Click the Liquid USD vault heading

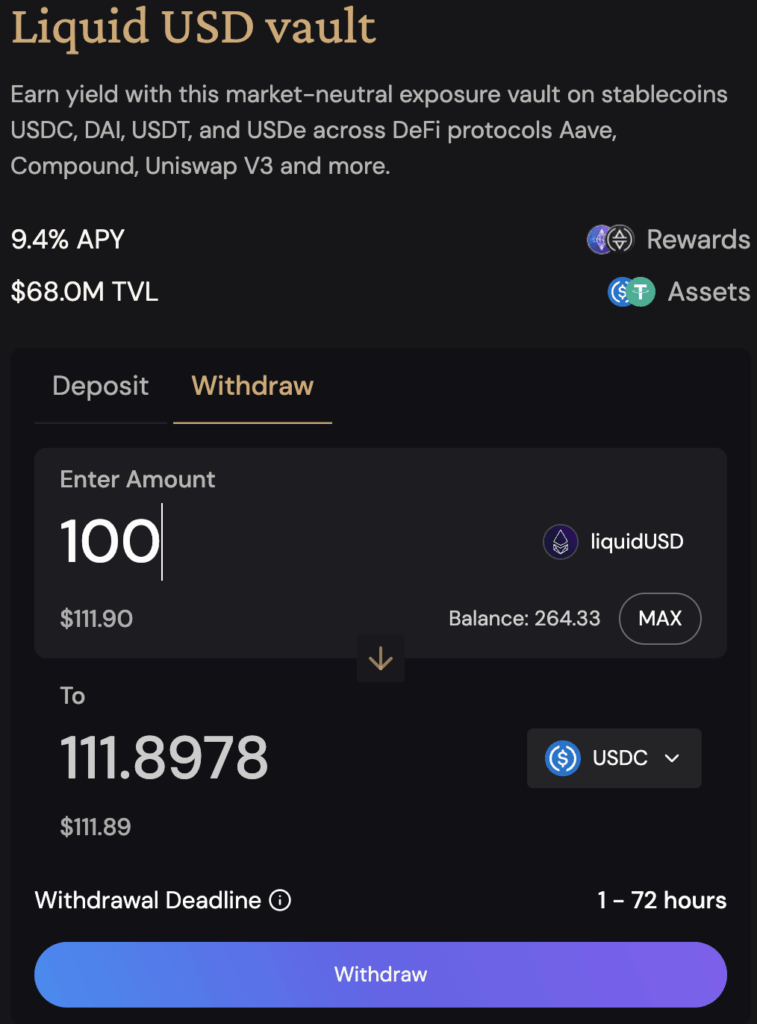(194, 27)
